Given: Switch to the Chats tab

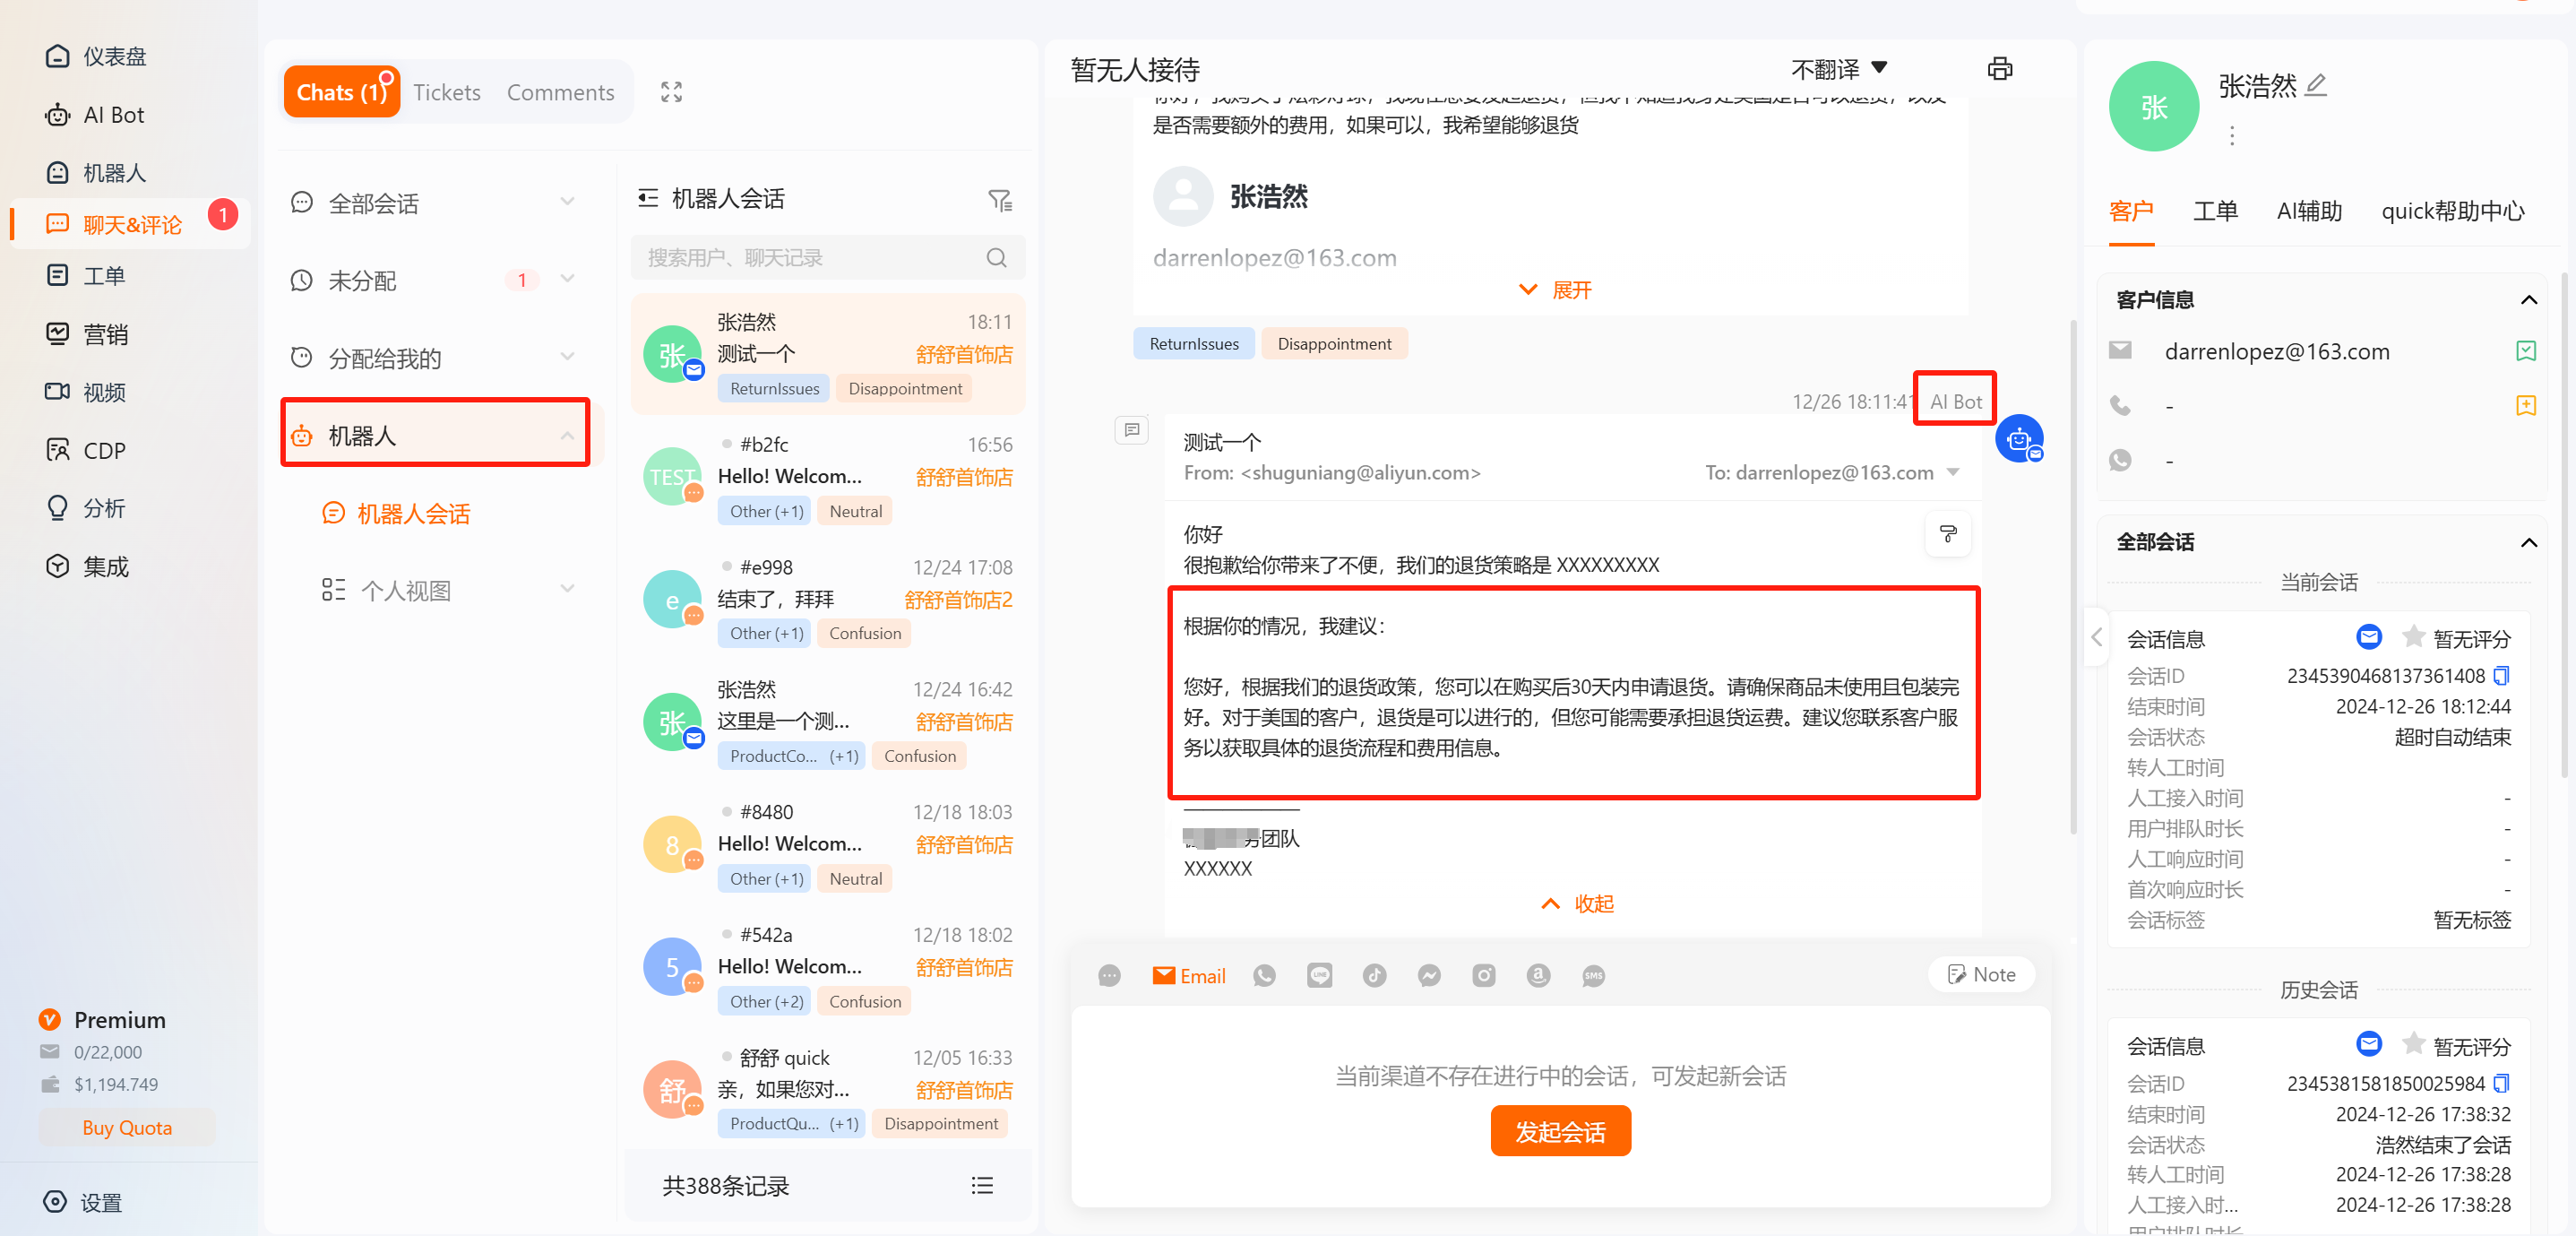Looking at the screenshot, I should point(341,92).
